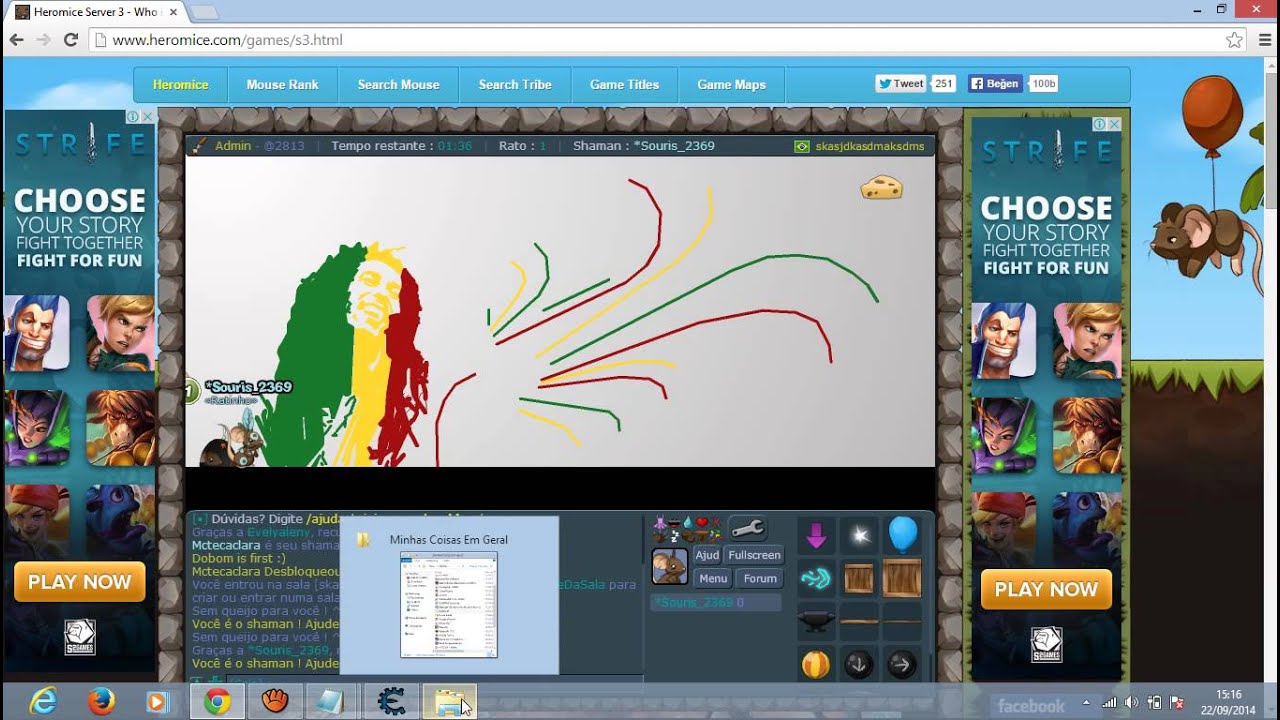1280x720 pixels.
Task: Bookmark the page with star icon
Action: [x=1234, y=40]
